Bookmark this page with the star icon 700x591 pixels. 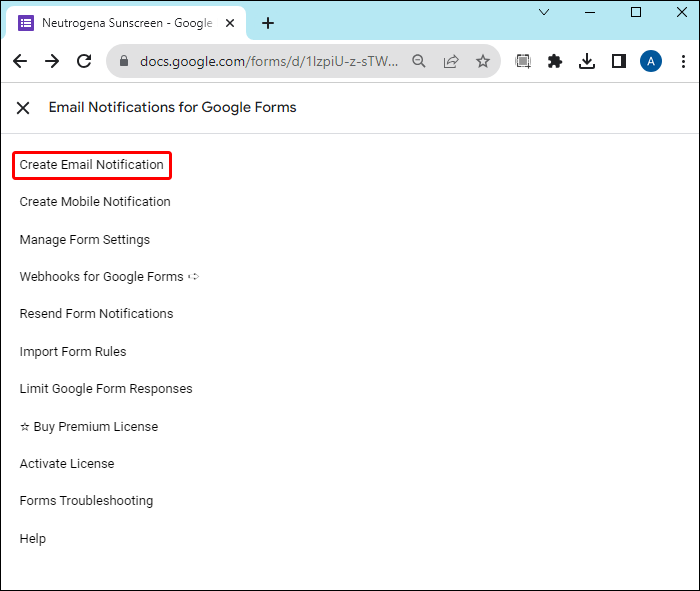click(x=483, y=61)
